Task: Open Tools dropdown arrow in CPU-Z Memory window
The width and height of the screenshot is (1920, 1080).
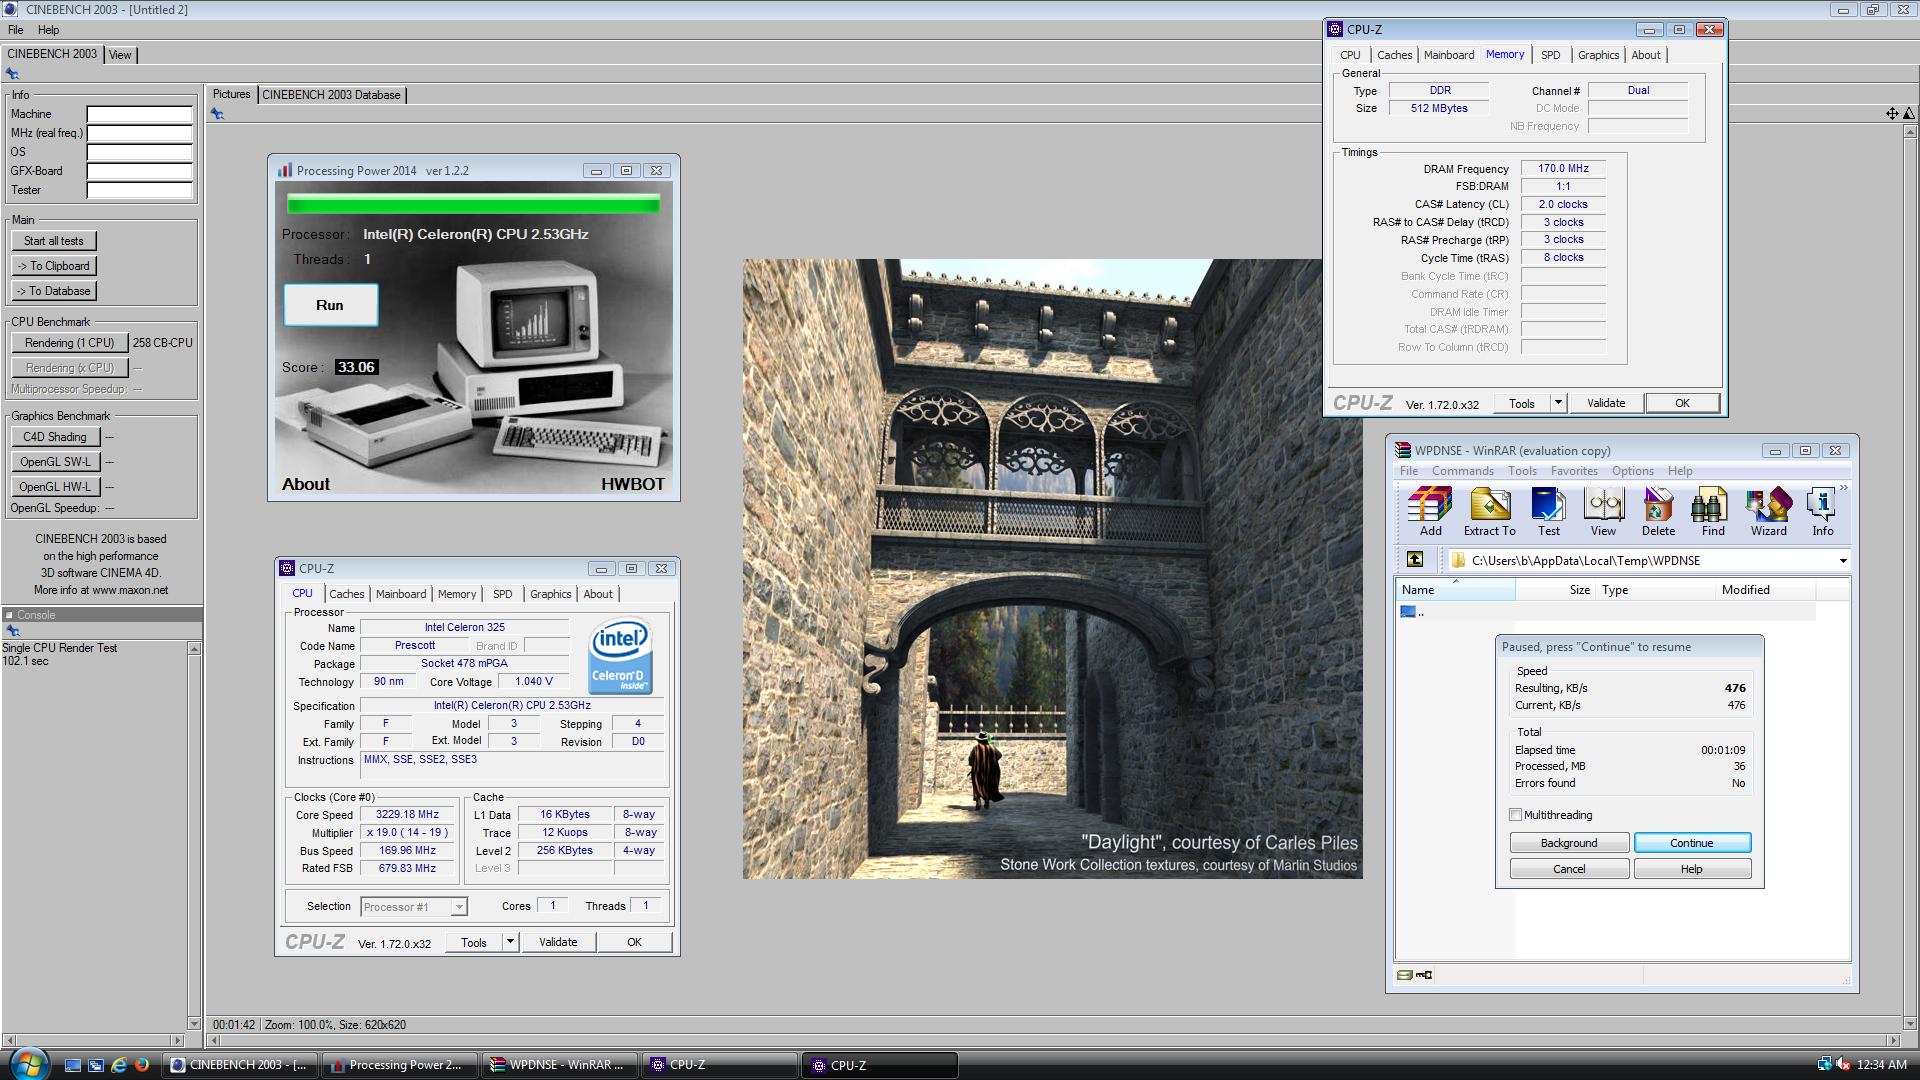Action: tap(1558, 403)
